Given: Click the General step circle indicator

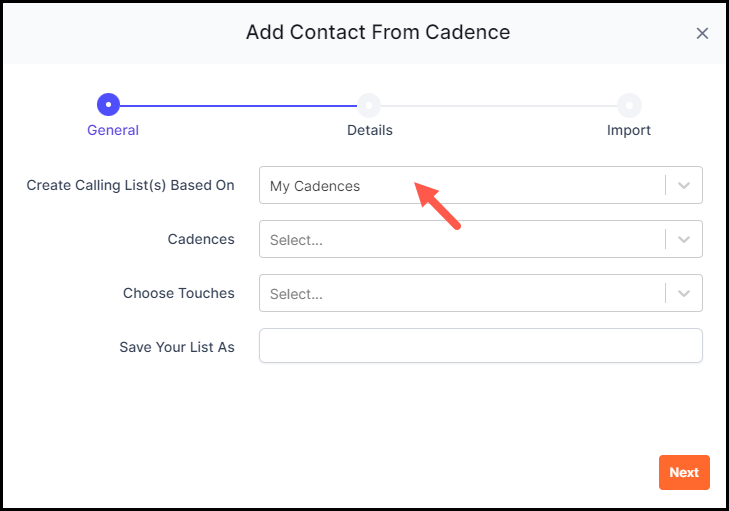Looking at the screenshot, I should (x=108, y=105).
